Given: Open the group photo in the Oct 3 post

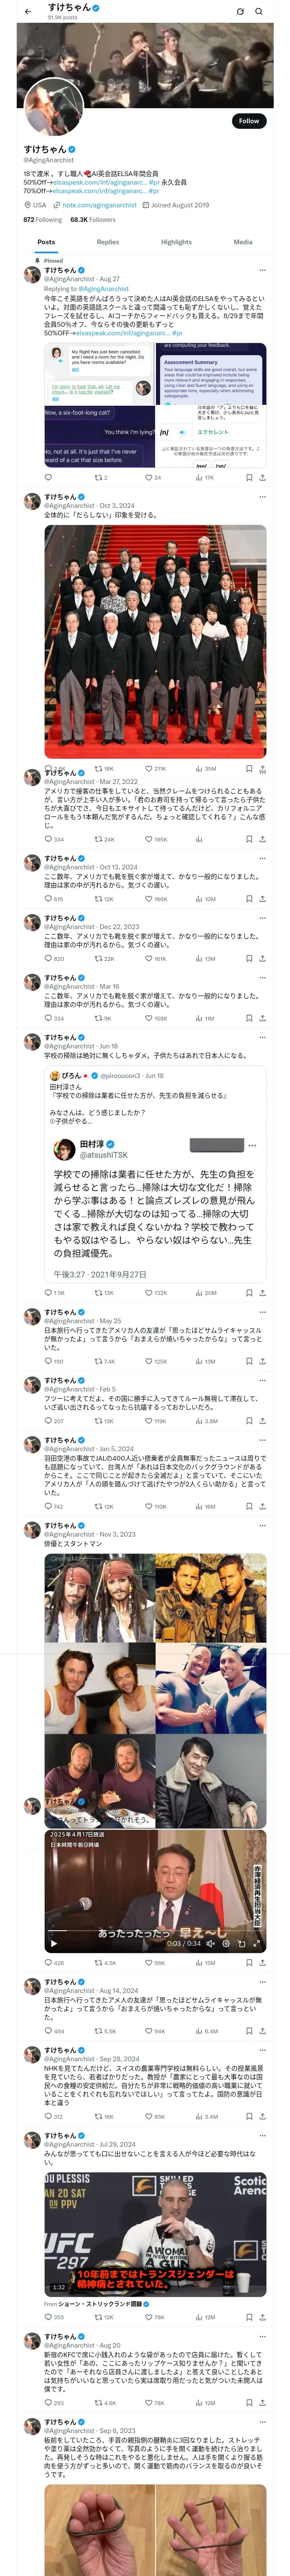Looking at the screenshot, I should pos(155,640).
